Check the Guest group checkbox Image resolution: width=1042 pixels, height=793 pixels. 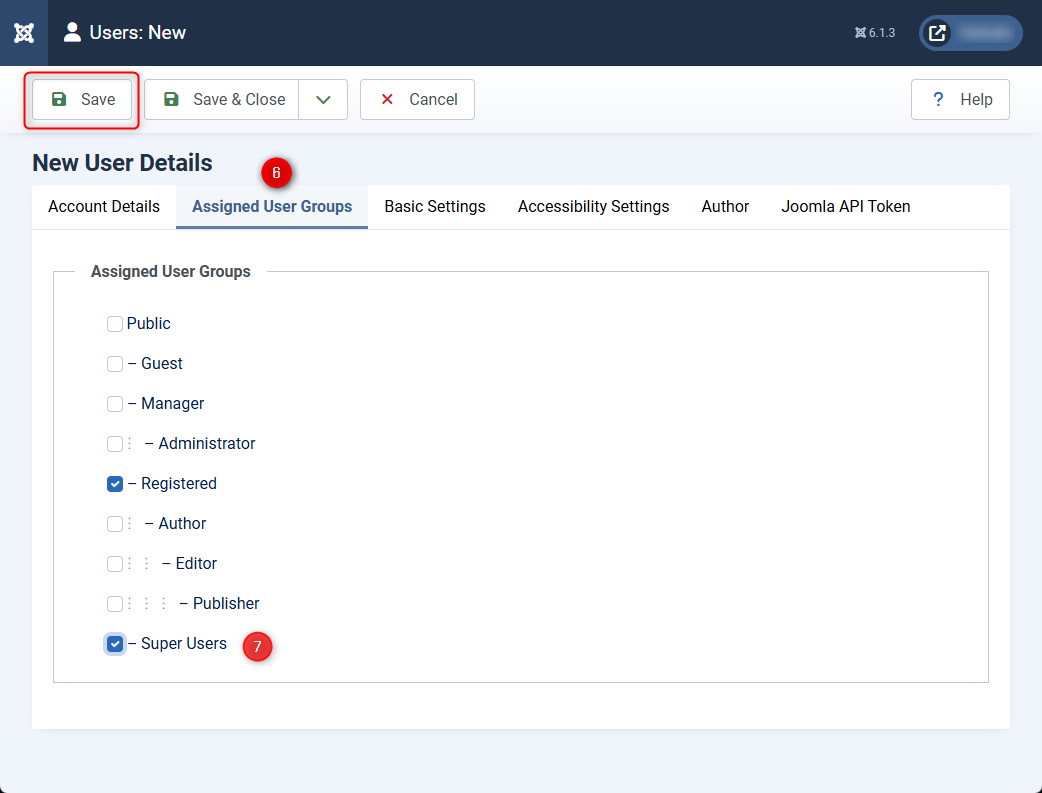click(x=115, y=364)
